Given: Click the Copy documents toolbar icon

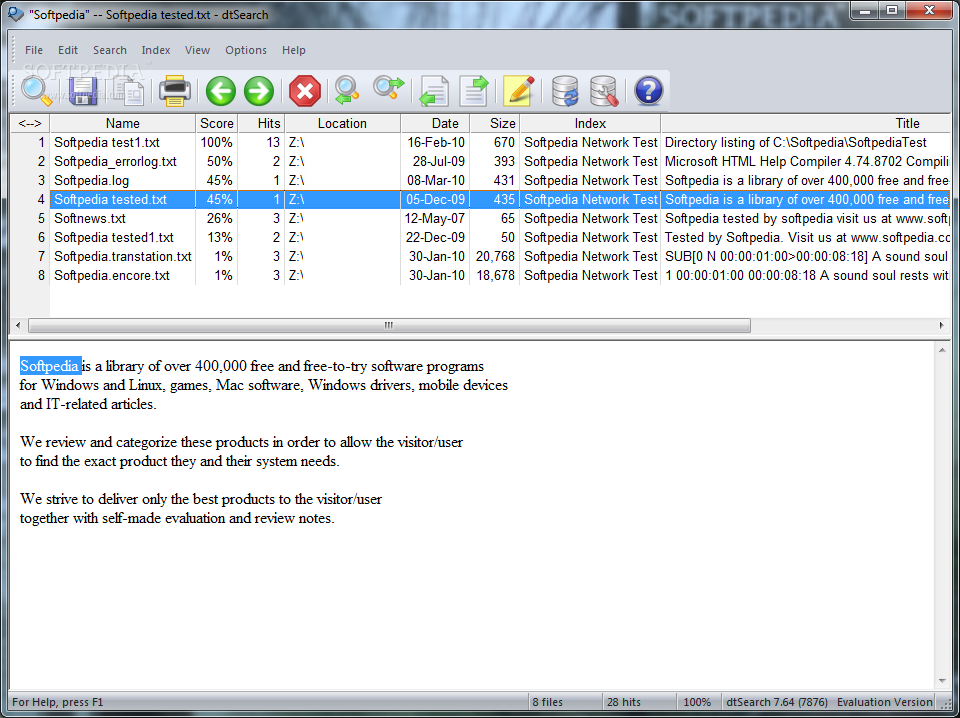Looking at the screenshot, I should [130, 92].
